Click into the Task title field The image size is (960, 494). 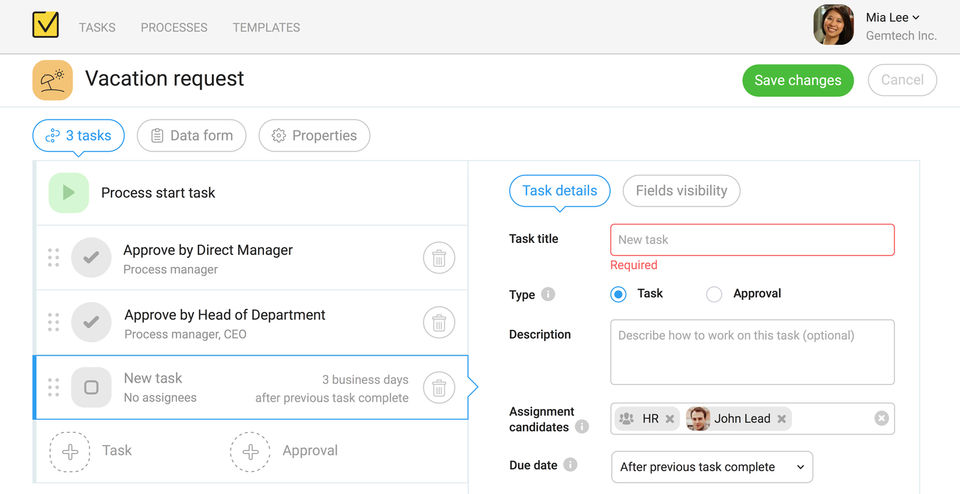tap(752, 240)
